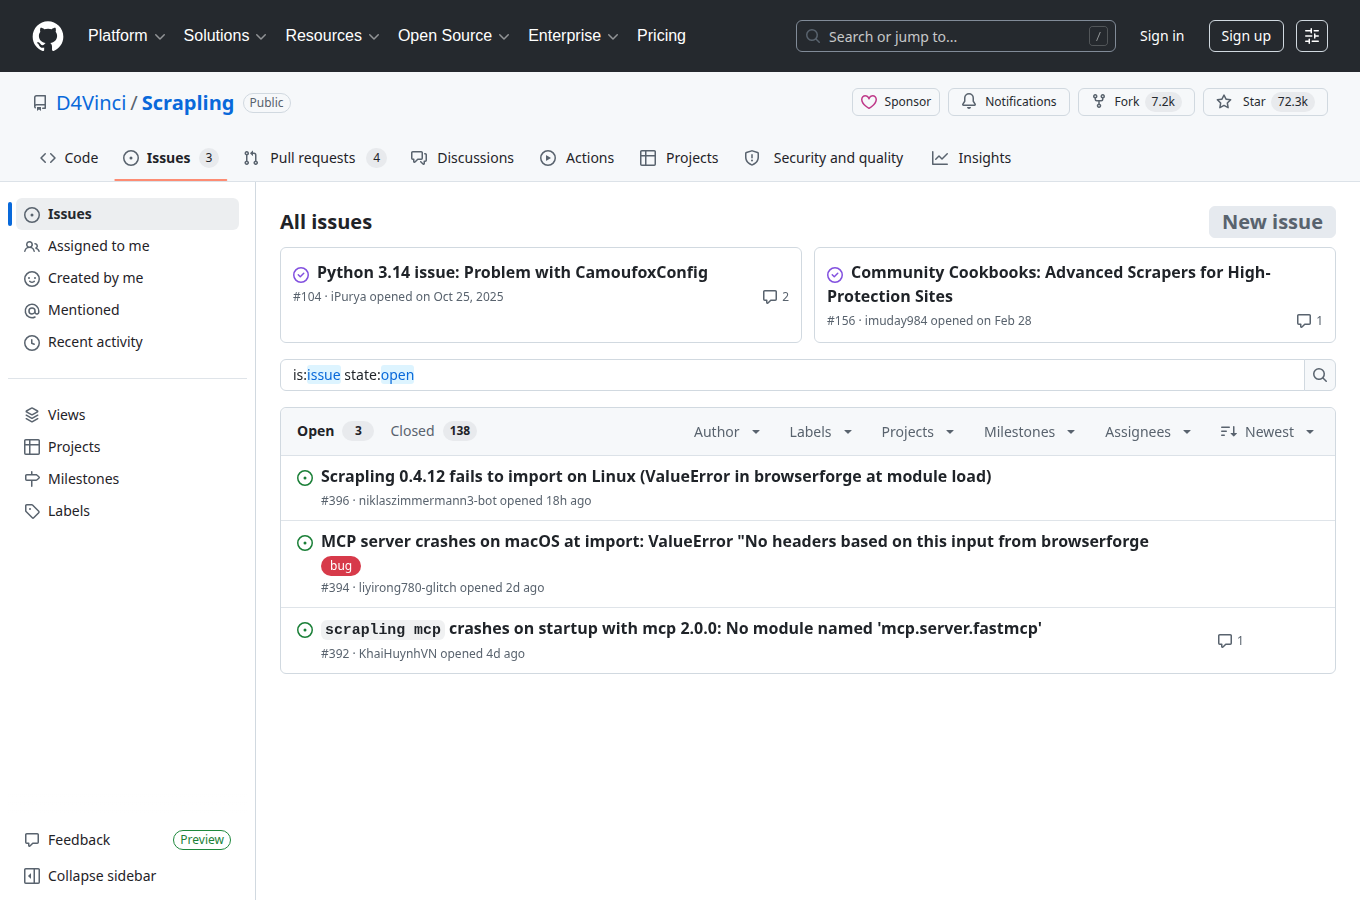
Task: Click comment icon on Community Cookbooks card
Action: 1303,321
